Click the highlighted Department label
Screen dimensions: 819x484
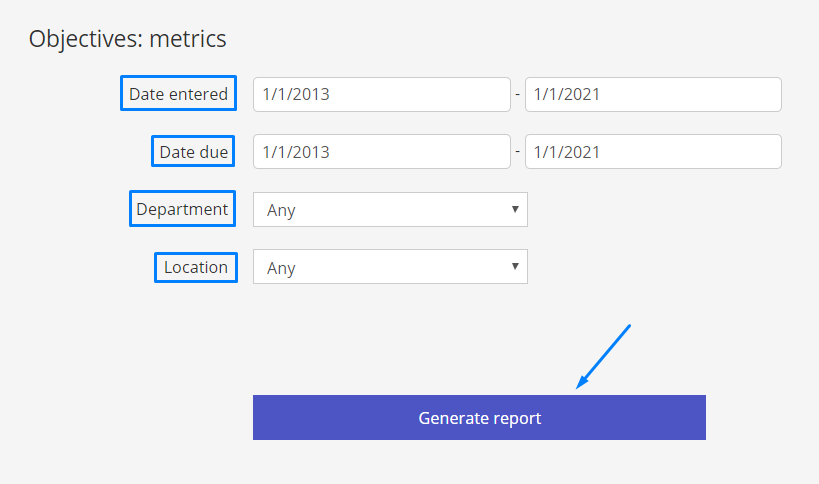pyautogui.click(x=182, y=209)
